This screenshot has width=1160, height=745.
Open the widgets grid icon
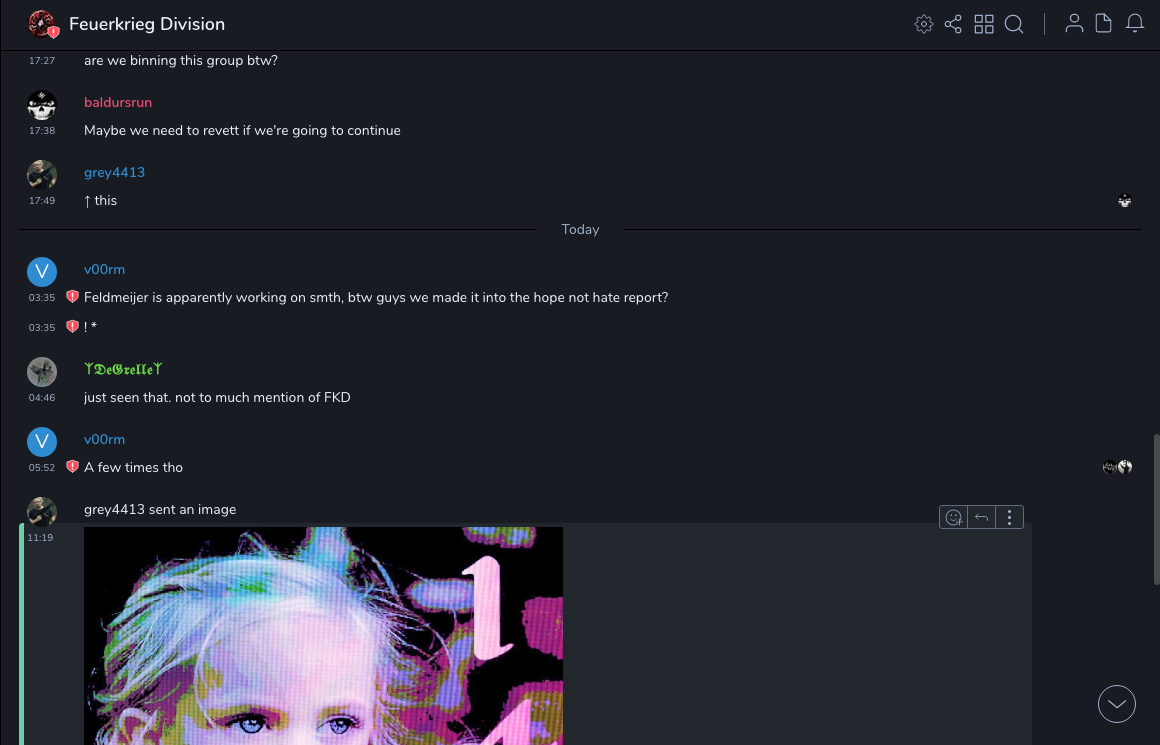(984, 24)
